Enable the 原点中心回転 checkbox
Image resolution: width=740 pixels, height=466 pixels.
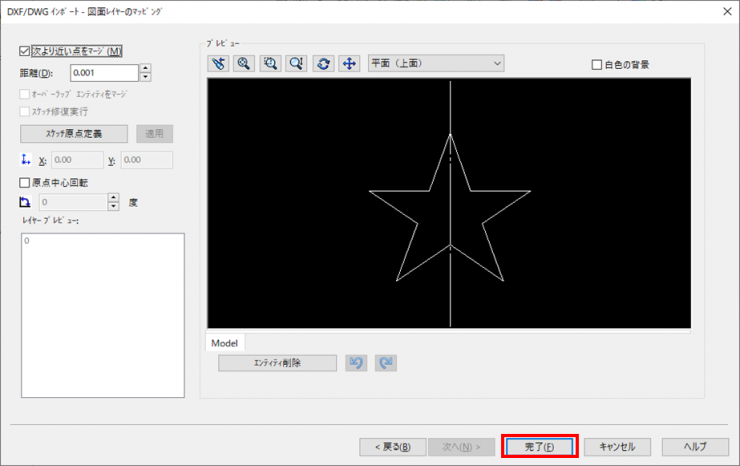pos(24,182)
